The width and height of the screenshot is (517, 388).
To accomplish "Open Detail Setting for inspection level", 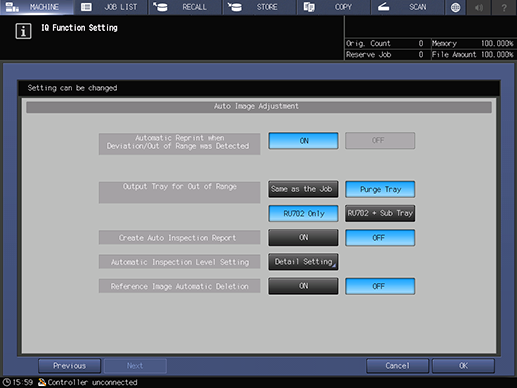I will pyautogui.click(x=303, y=262).
